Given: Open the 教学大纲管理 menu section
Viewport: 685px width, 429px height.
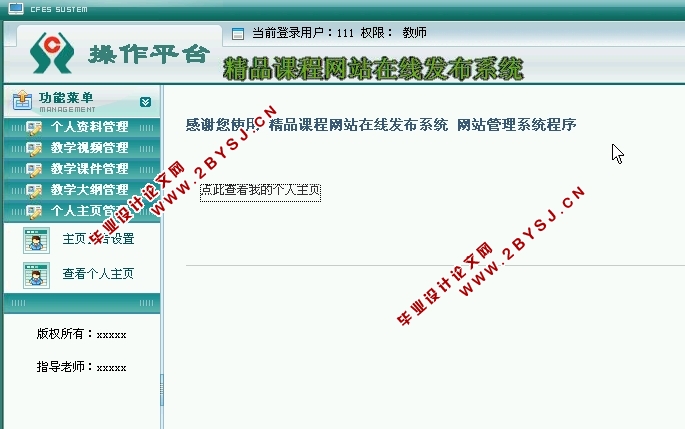Looking at the screenshot, I should pyautogui.click(x=82, y=190).
